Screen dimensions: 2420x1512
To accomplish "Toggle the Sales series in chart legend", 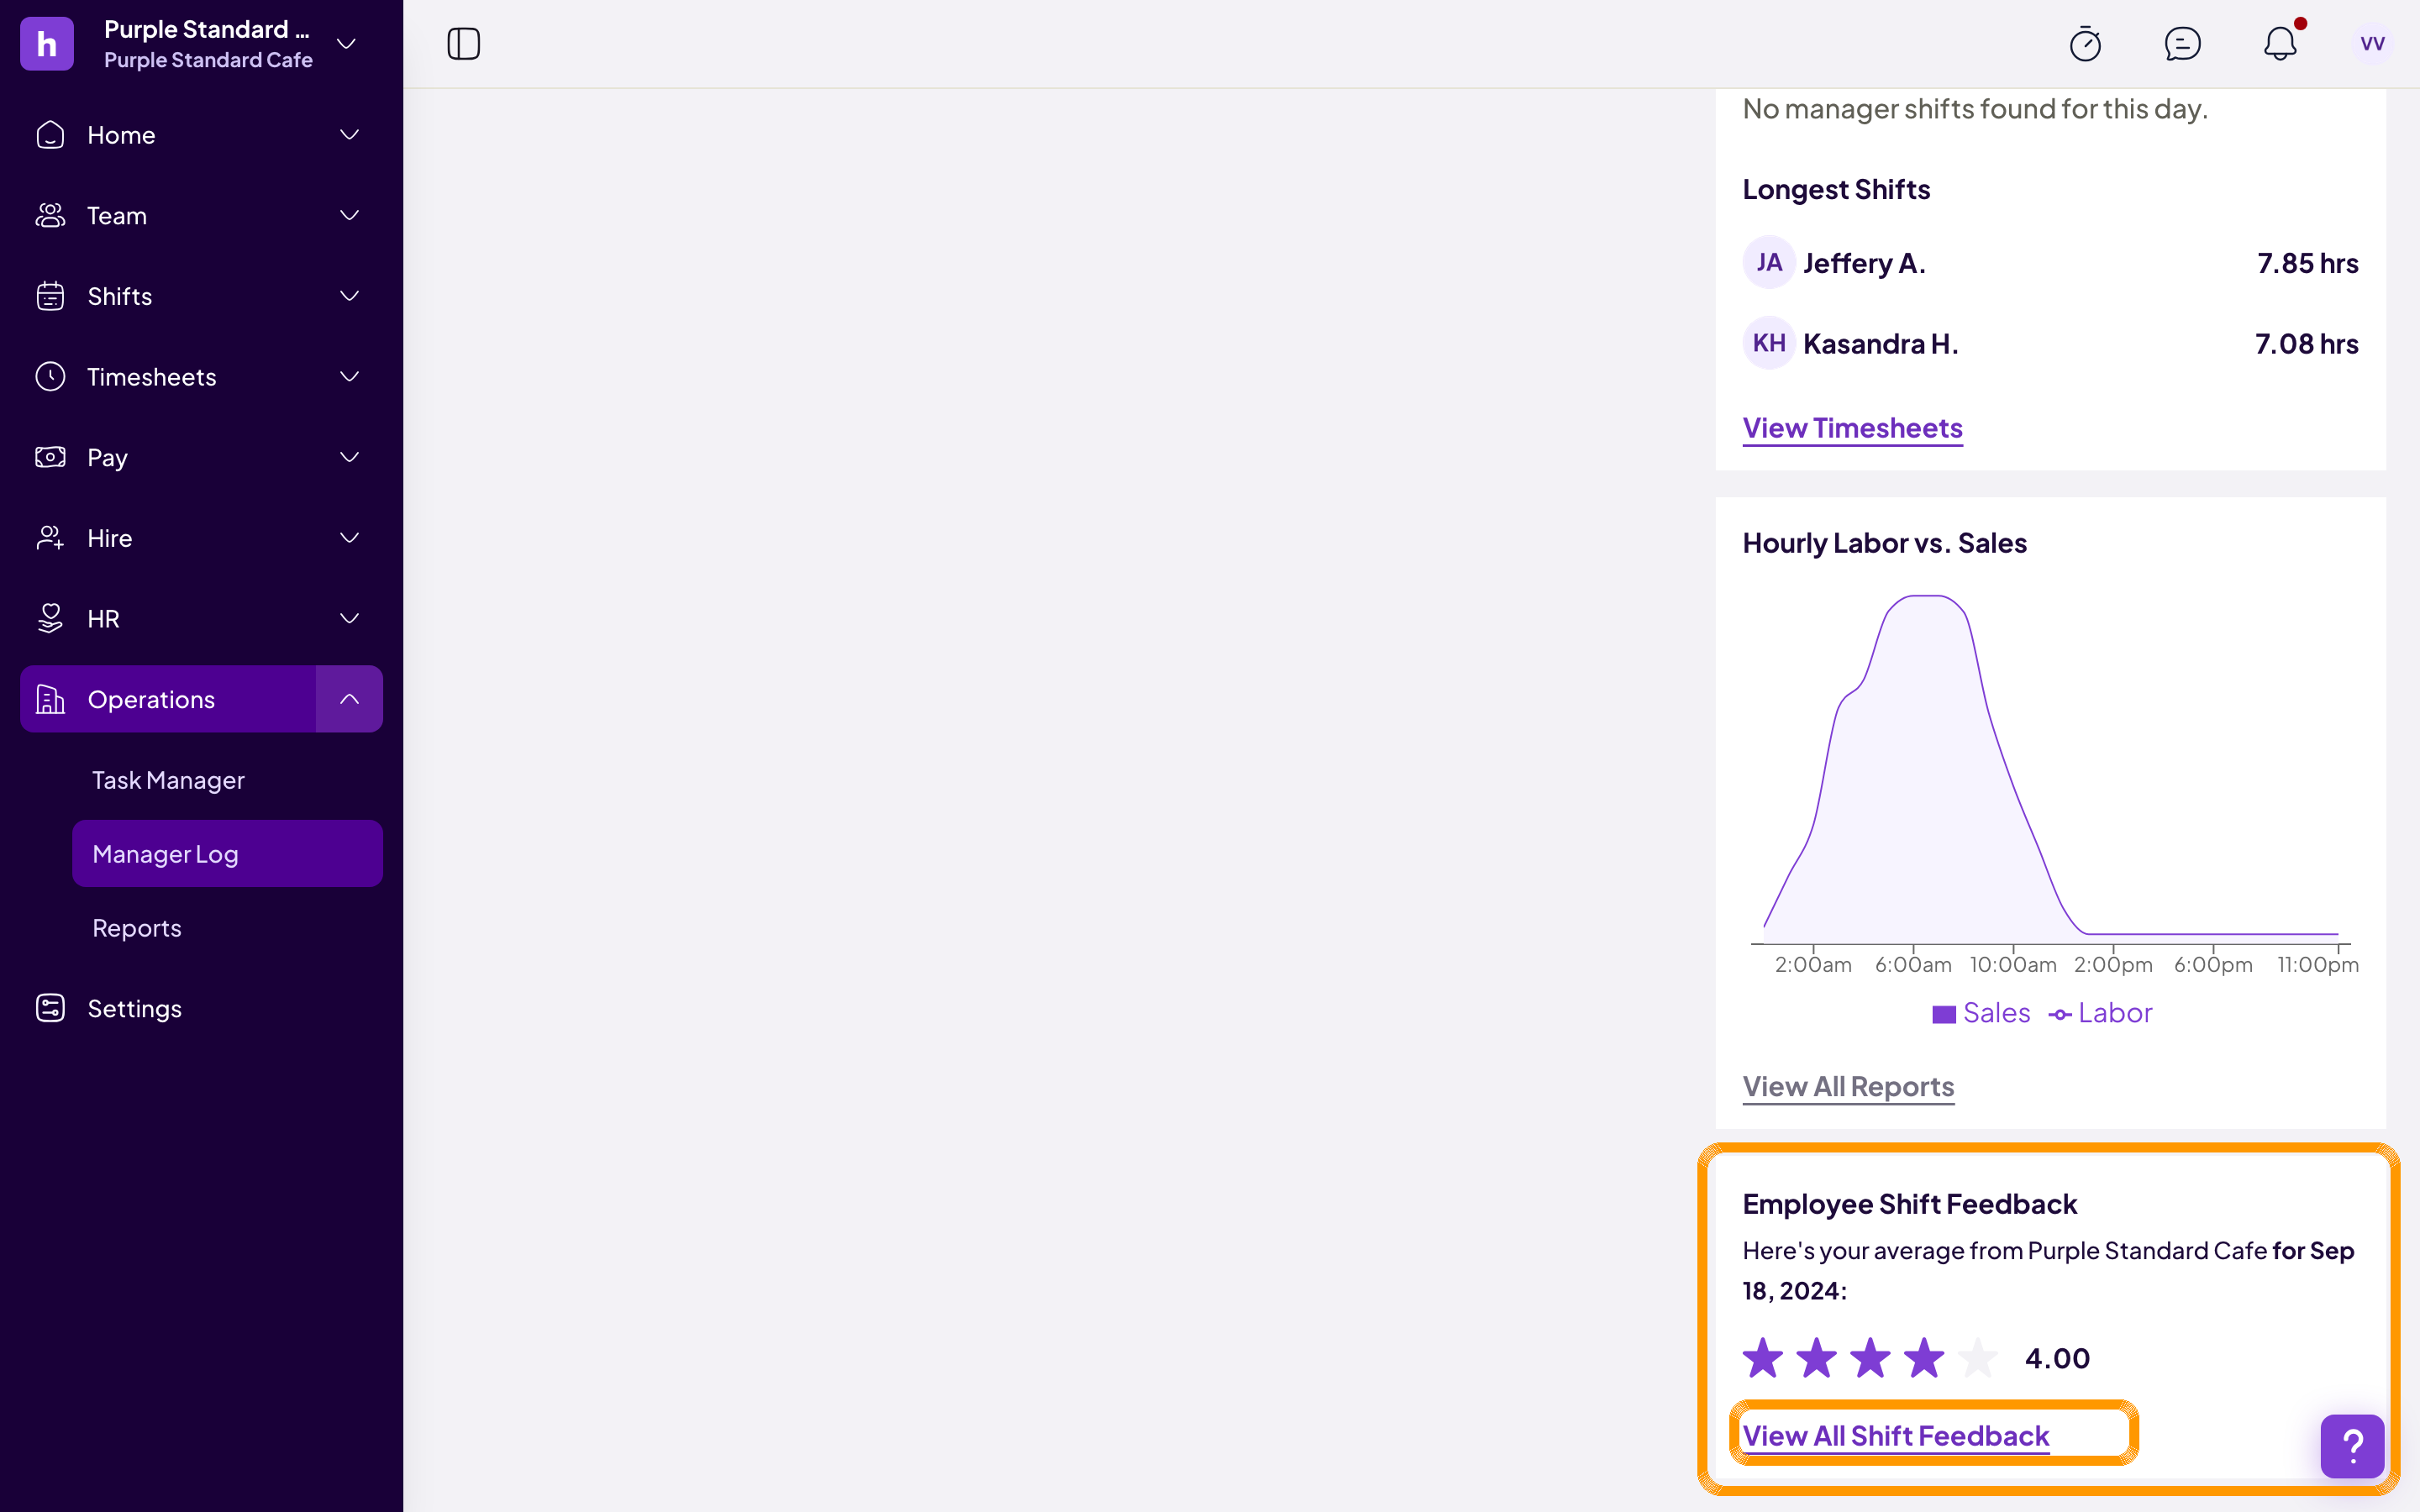I will [1981, 1013].
